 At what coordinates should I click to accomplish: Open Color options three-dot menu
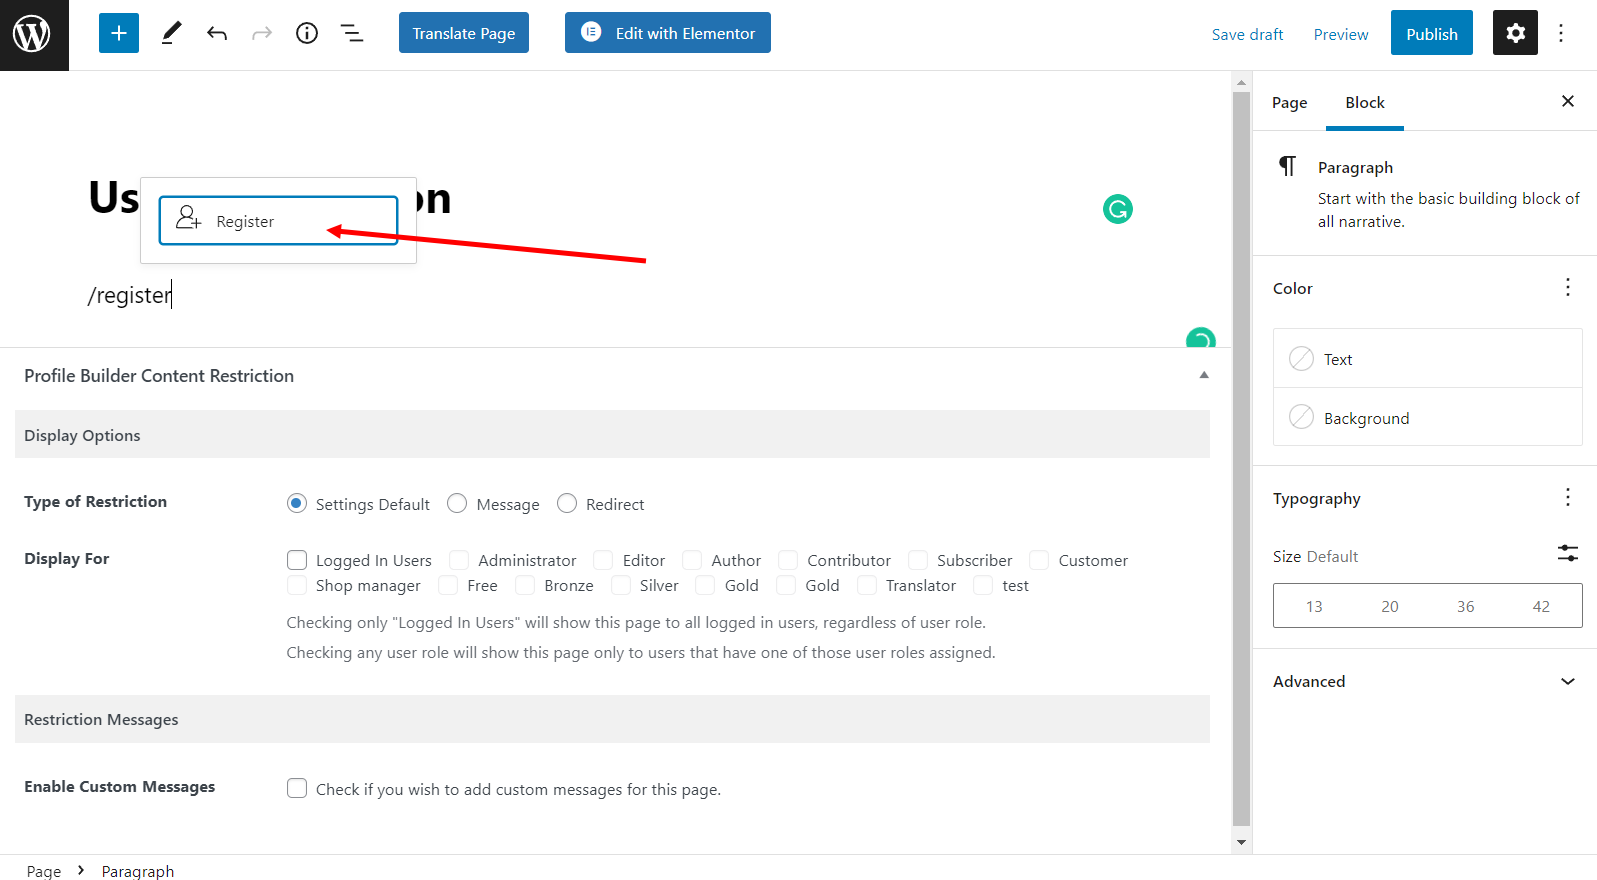pyautogui.click(x=1568, y=288)
